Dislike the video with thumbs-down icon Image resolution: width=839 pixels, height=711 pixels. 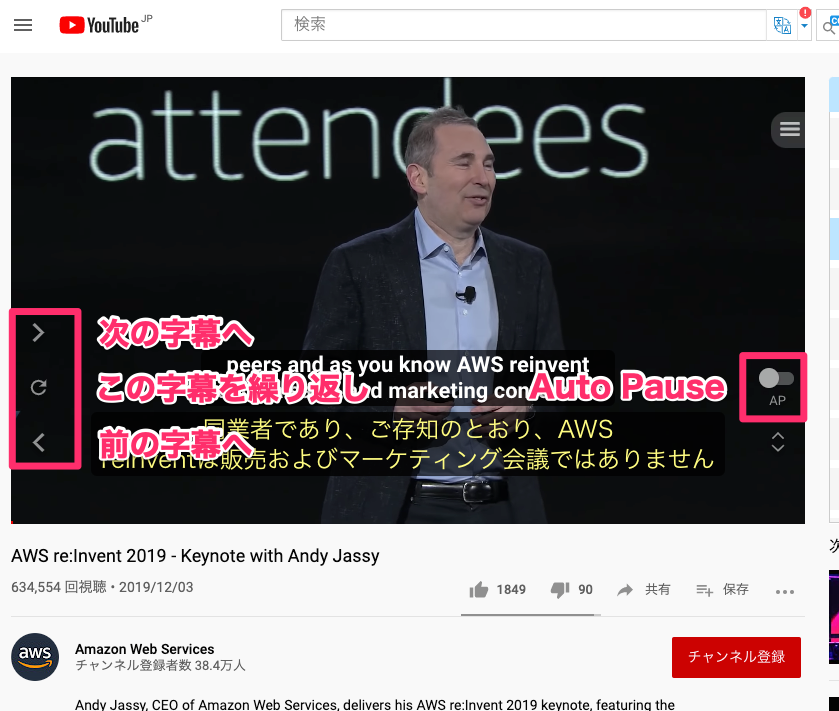tap(560, 590)
